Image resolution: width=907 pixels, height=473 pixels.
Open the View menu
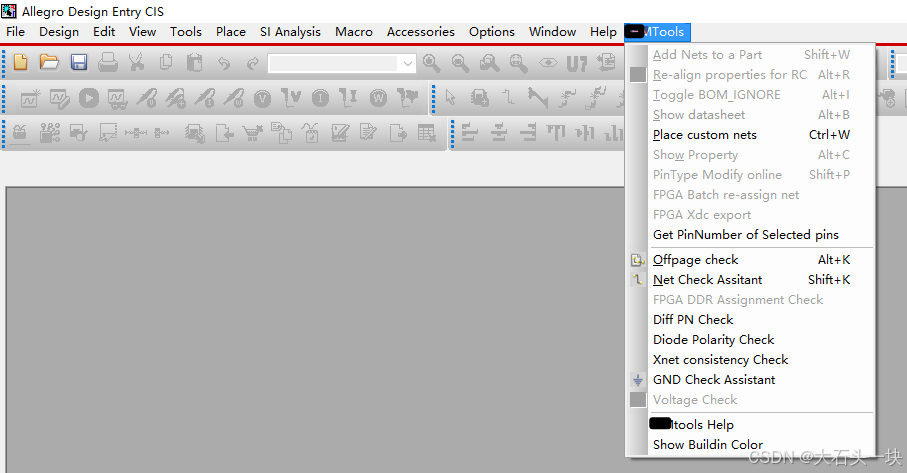[x=142, y=32]
